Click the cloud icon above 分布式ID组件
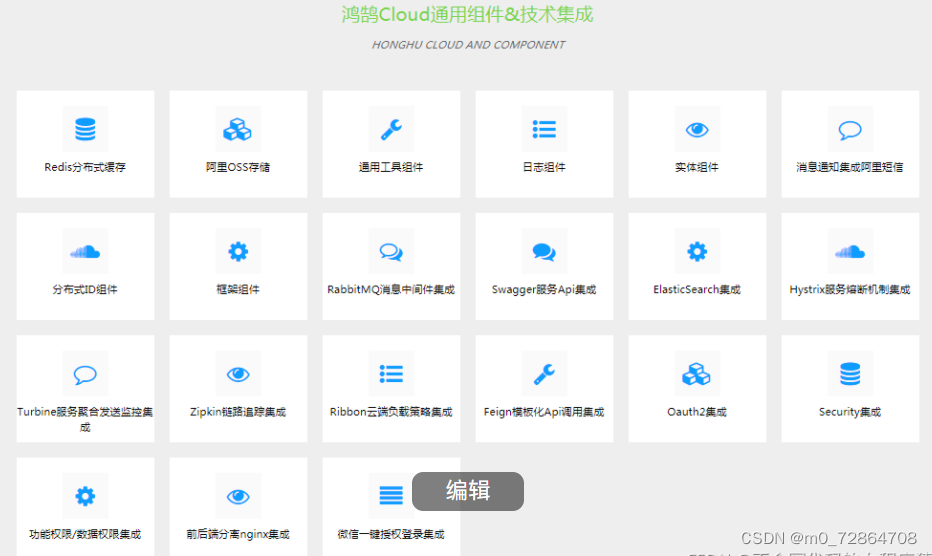 click(x=85, y=252)
